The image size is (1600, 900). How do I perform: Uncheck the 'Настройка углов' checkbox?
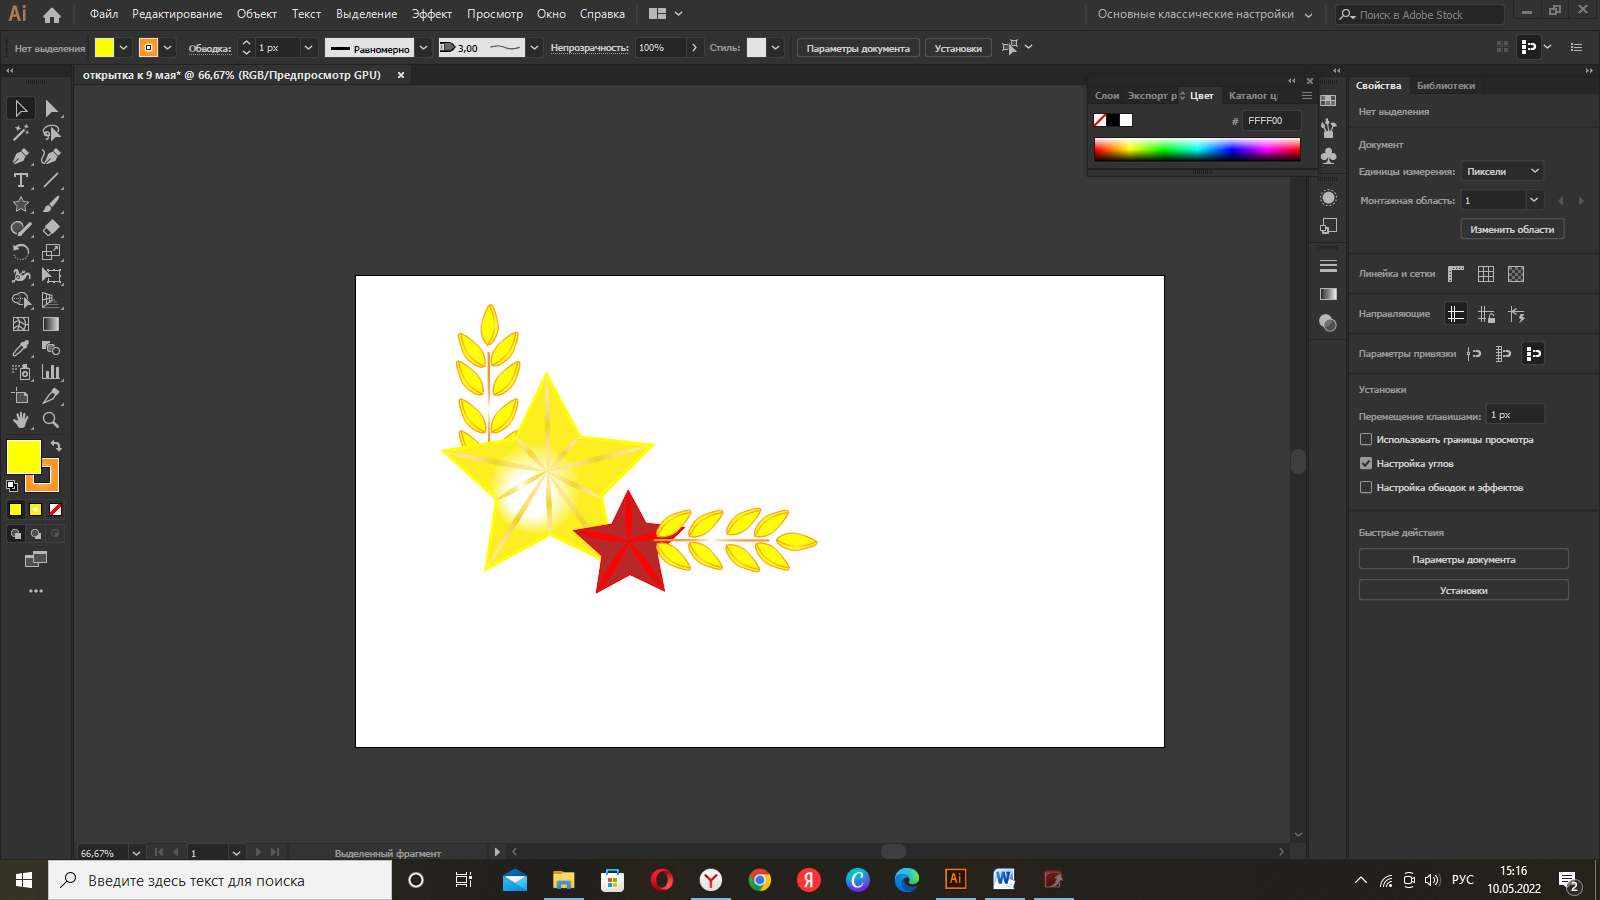point(1366,463)
